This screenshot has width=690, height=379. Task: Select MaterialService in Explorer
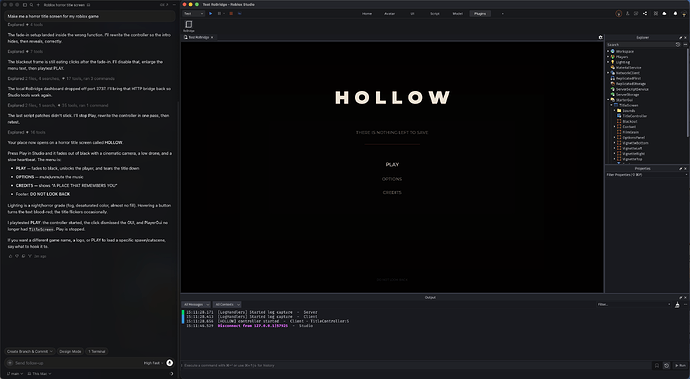(x=628, y=68)
